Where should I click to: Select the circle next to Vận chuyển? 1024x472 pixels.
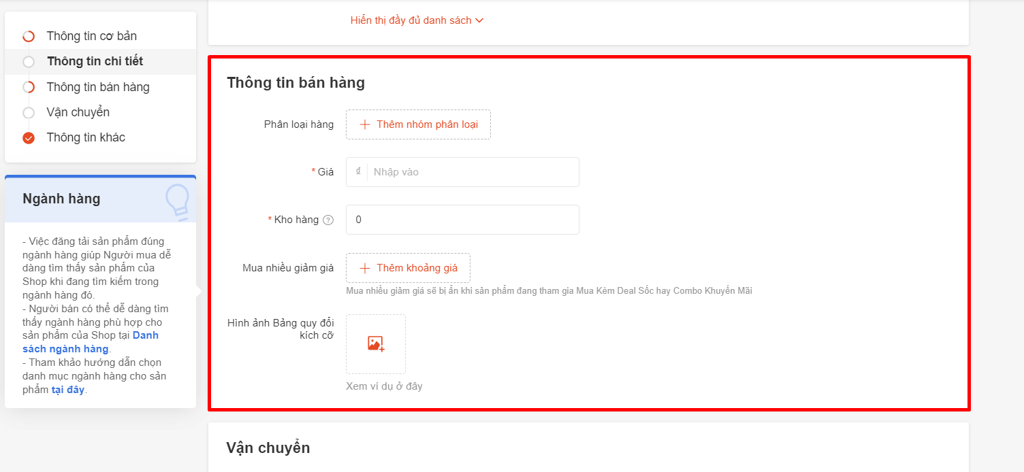(29, 113)
